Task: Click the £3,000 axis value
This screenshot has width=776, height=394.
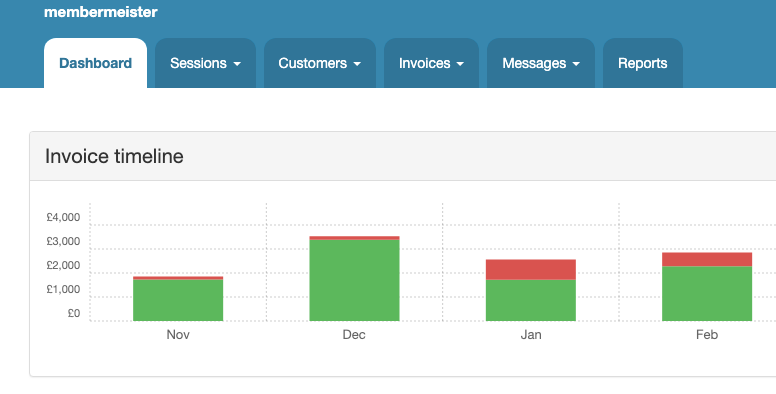Action: pos(63,242)
